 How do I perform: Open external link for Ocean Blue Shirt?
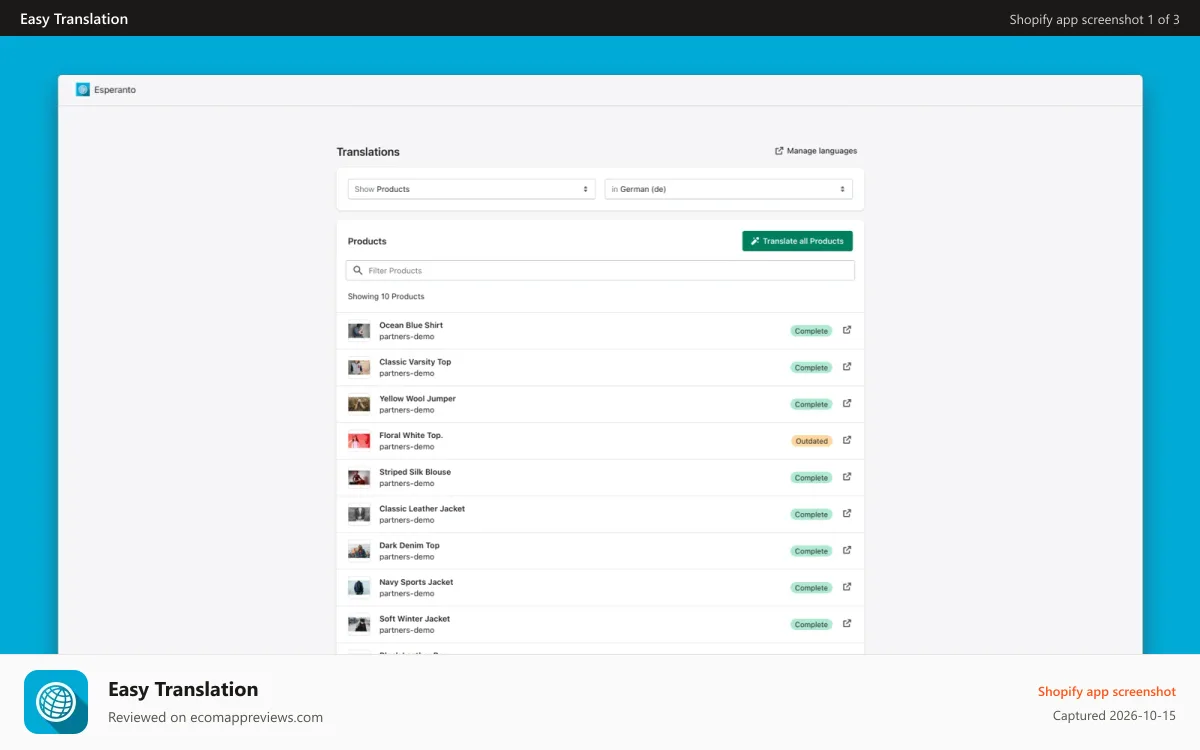pos(847,330)
